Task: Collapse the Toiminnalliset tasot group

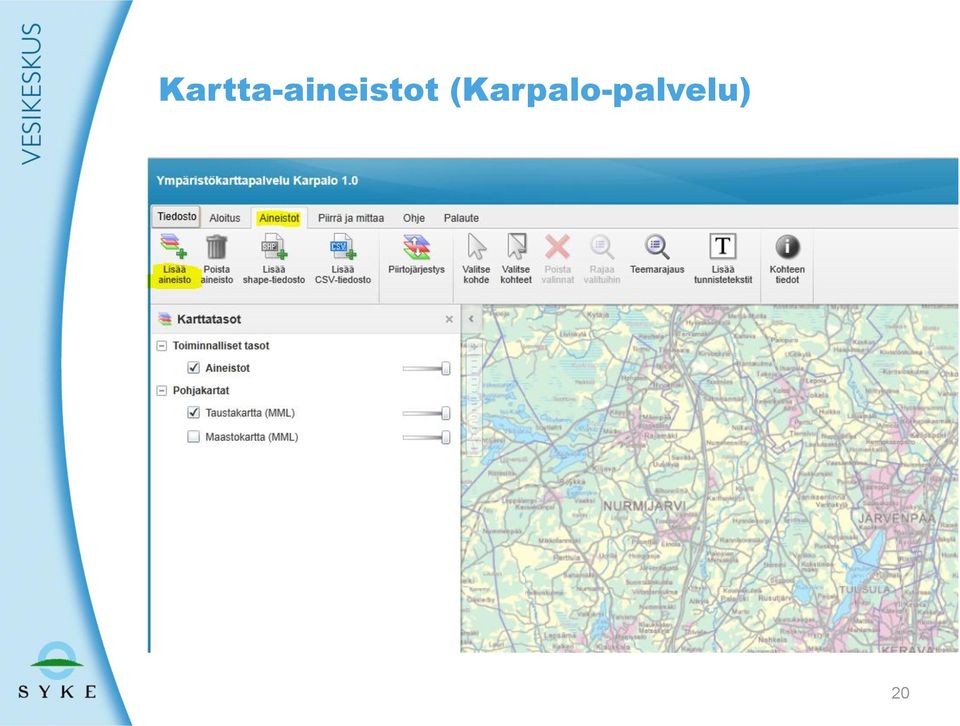Action: click(x=162, y=346)
